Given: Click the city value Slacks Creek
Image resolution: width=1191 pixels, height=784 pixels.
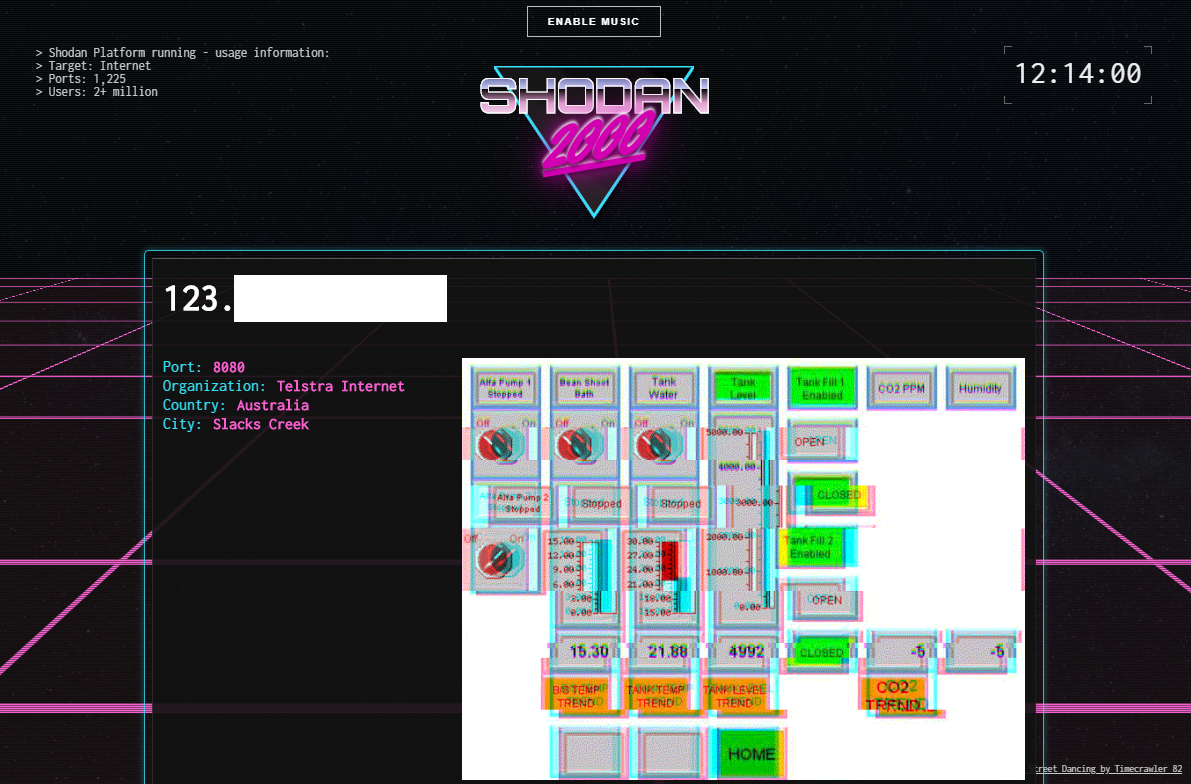Looking at the screenshot, I should point(261,424).
